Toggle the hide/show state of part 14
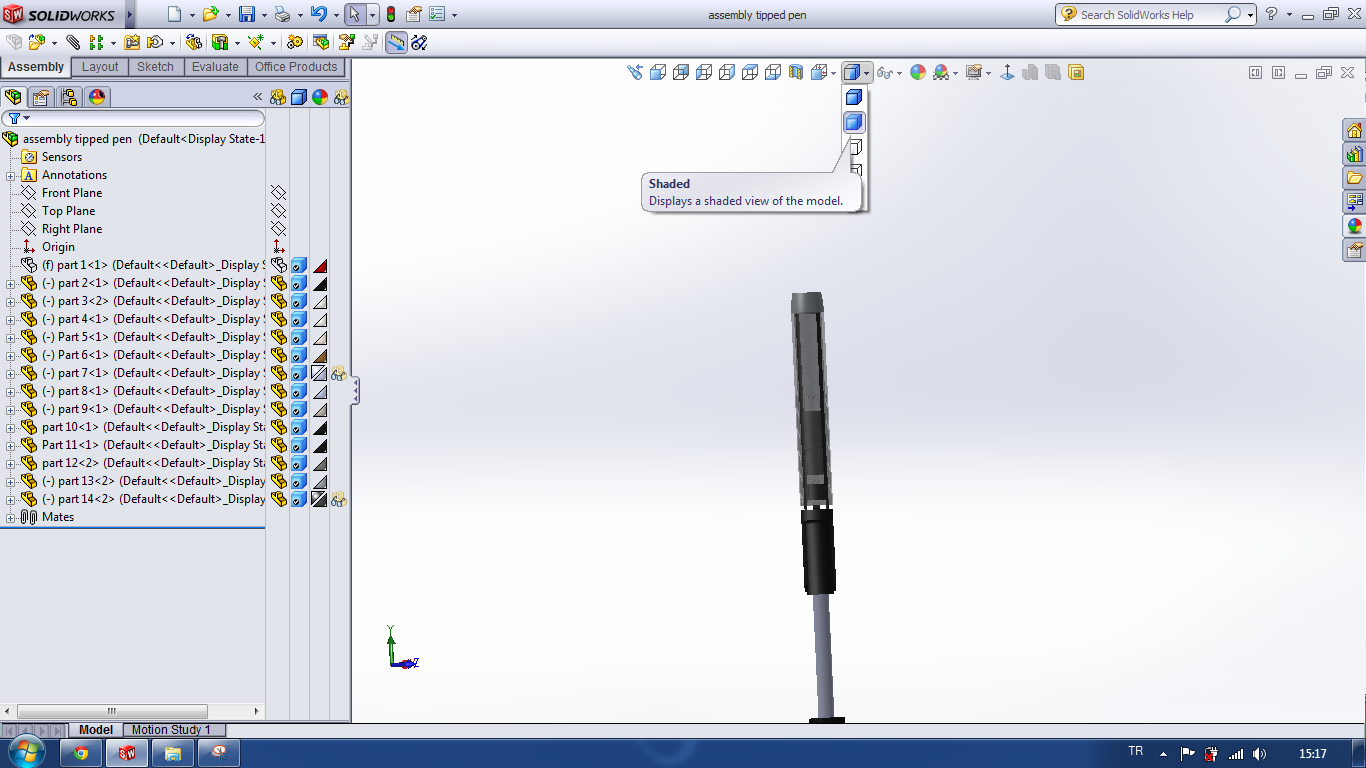The image size is (1366, 768). pos(279,500)
